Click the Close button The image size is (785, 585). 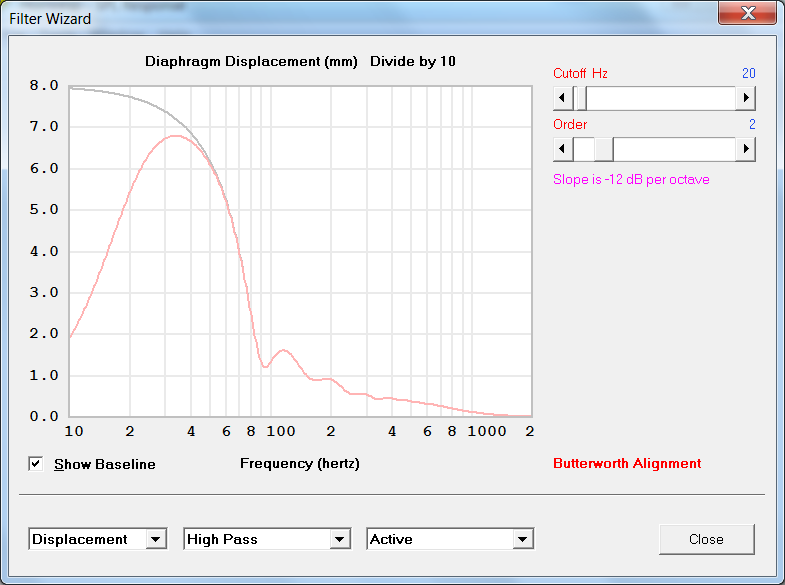(x=706, y=539)
